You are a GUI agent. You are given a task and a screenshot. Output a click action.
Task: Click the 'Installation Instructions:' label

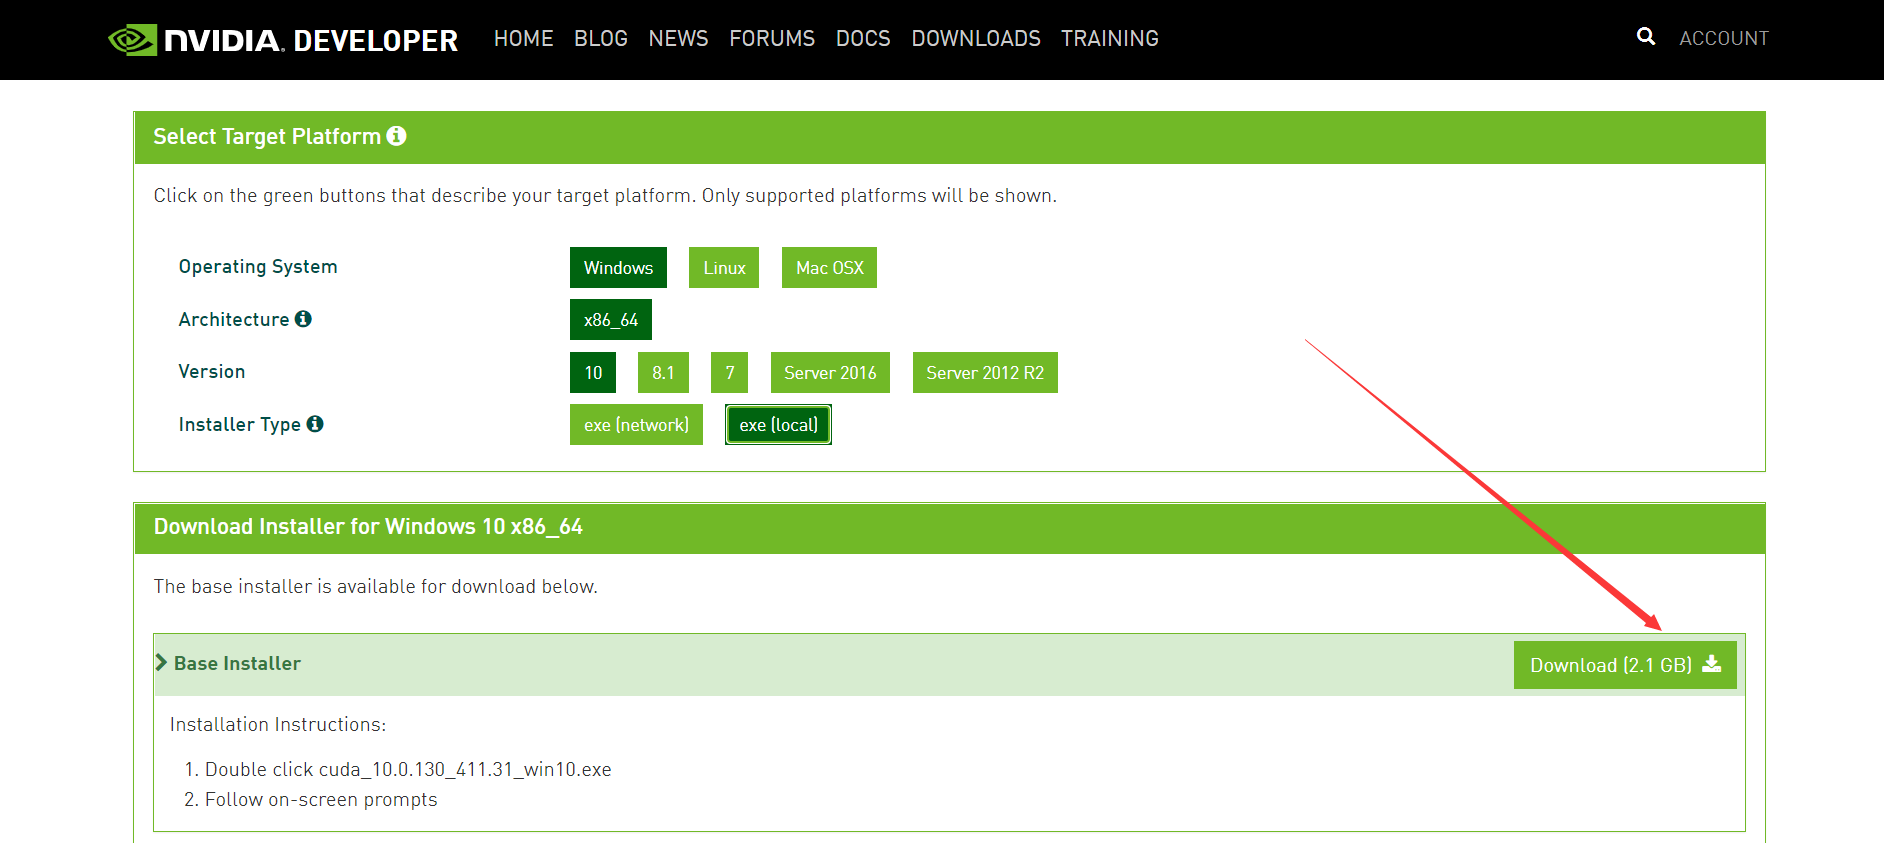[278, 724]
